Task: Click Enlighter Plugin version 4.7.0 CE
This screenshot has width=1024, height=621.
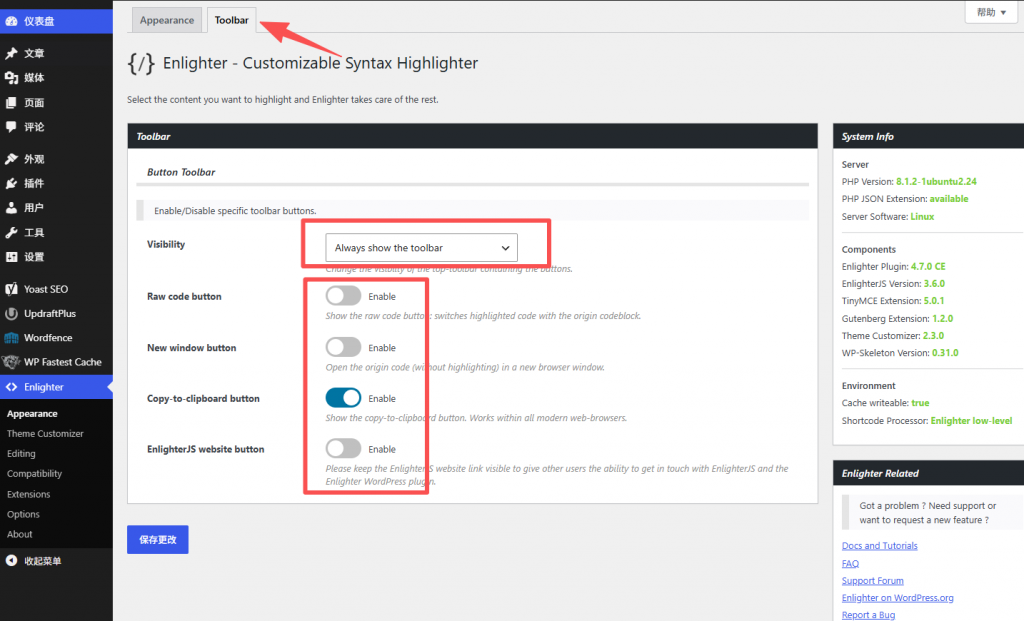Action: coord(928,266)
